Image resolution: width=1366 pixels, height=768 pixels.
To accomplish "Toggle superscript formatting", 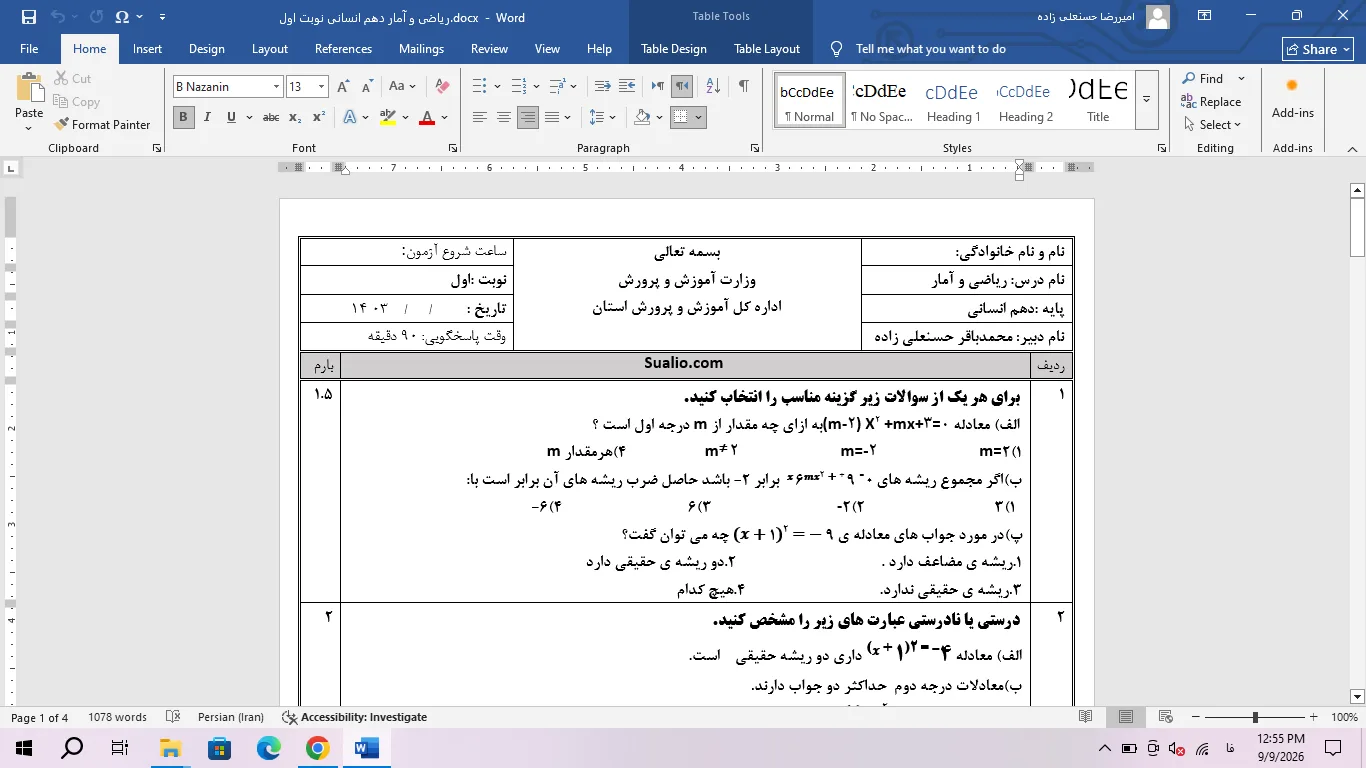I will 318,117.
